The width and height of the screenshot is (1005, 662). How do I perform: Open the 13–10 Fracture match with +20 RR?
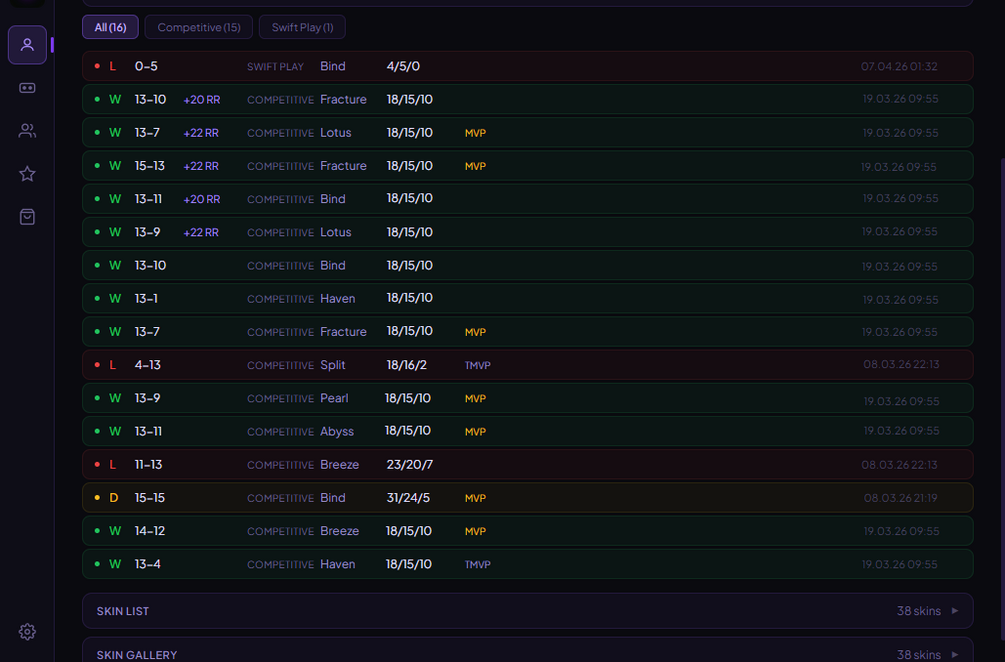tap(527, 99)
